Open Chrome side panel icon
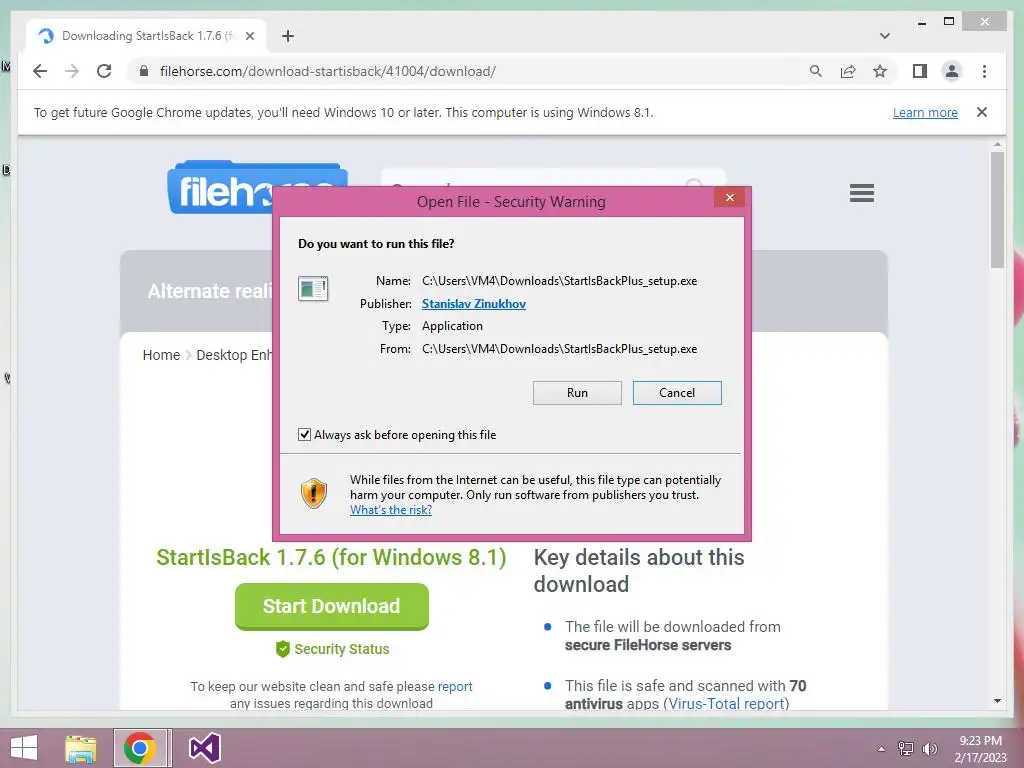The height and width of the screenshot is (768, 1024). [x=920, y=71]
